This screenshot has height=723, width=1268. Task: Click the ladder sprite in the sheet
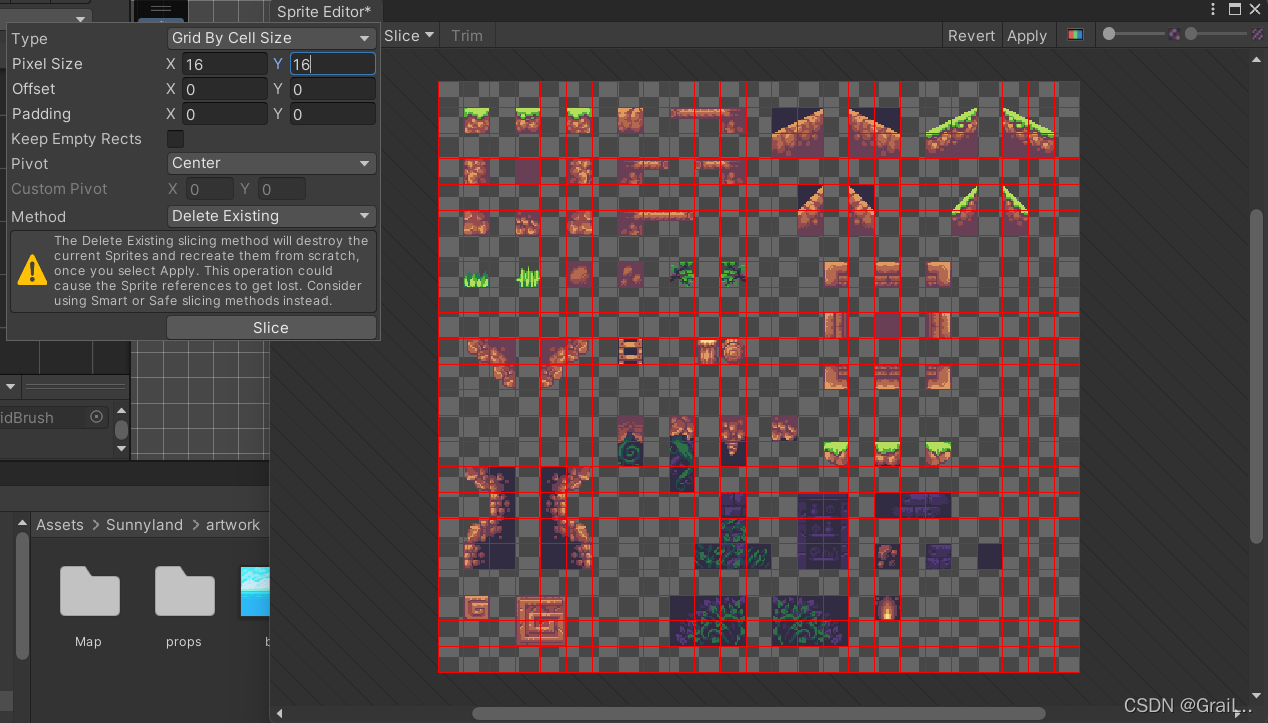point(630,351)
